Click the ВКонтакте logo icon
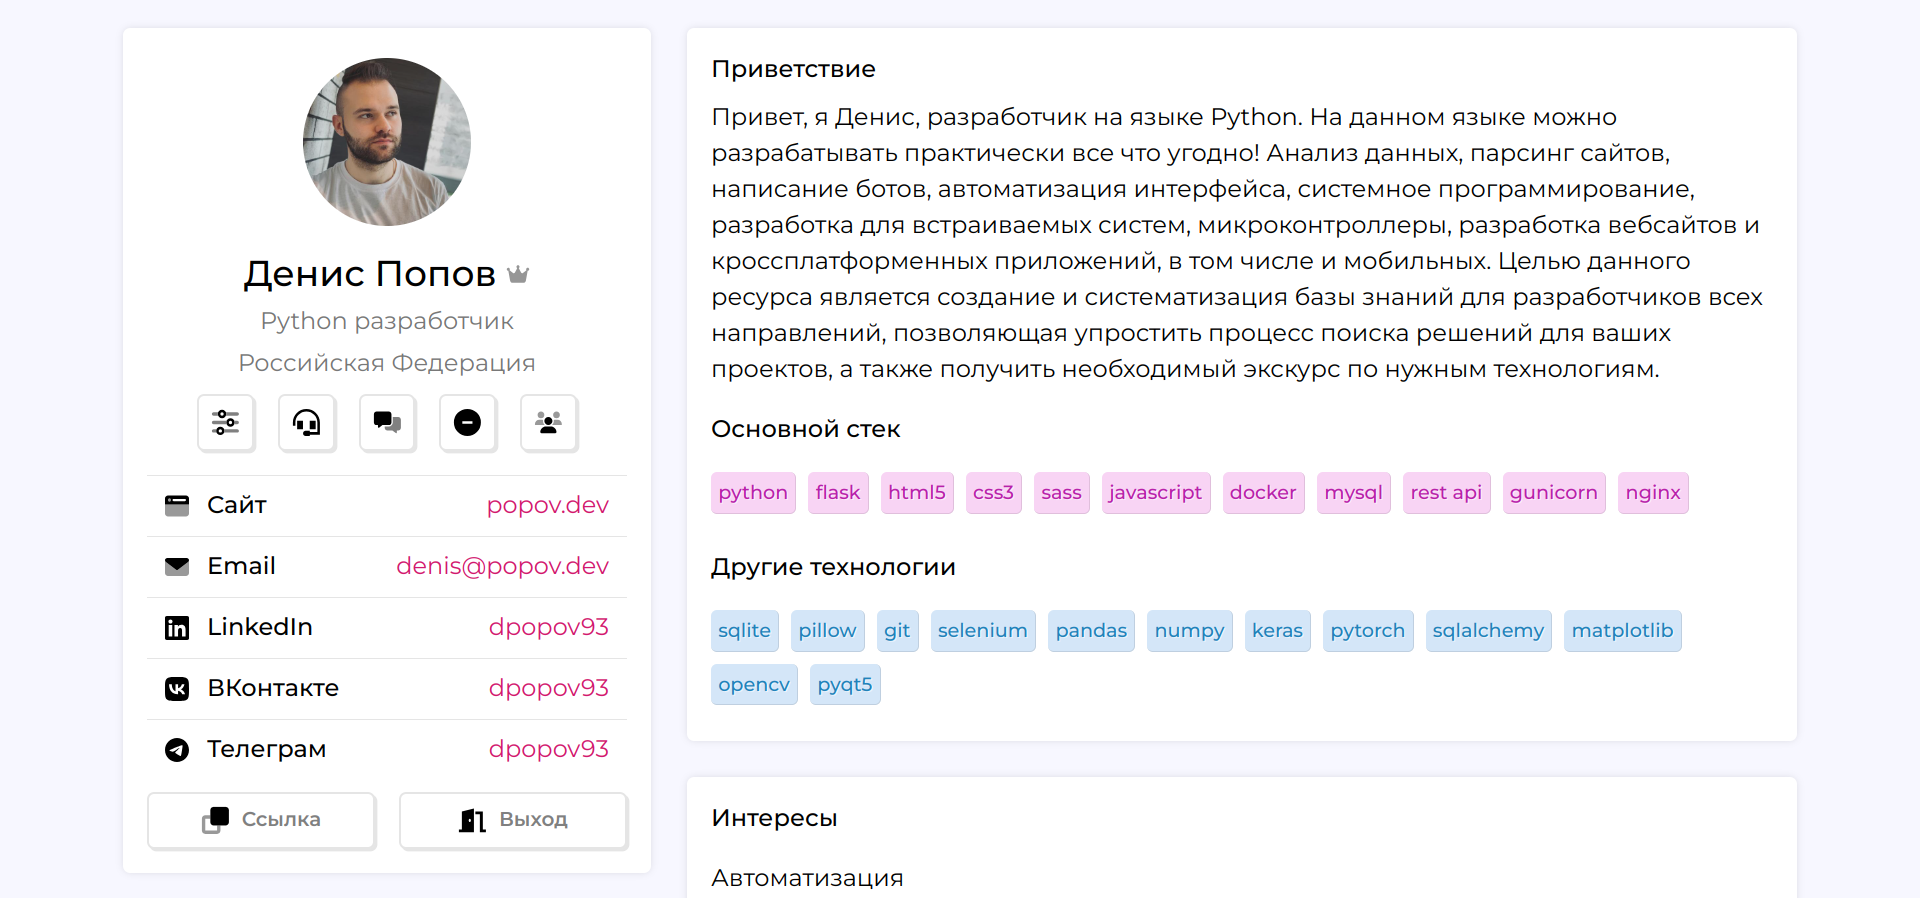This screenshot has width=1920, height=898. [177, 689]
